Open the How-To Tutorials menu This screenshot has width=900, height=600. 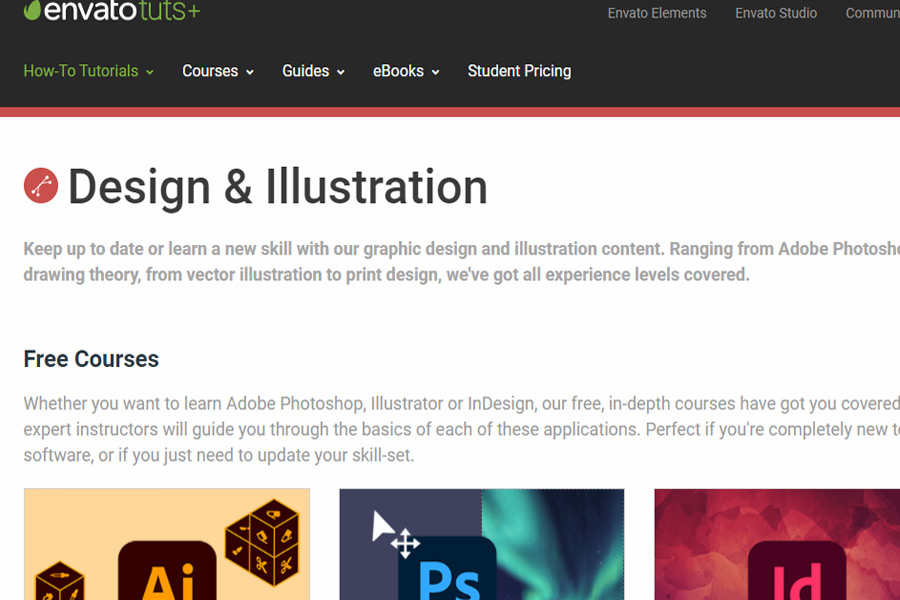81,71
